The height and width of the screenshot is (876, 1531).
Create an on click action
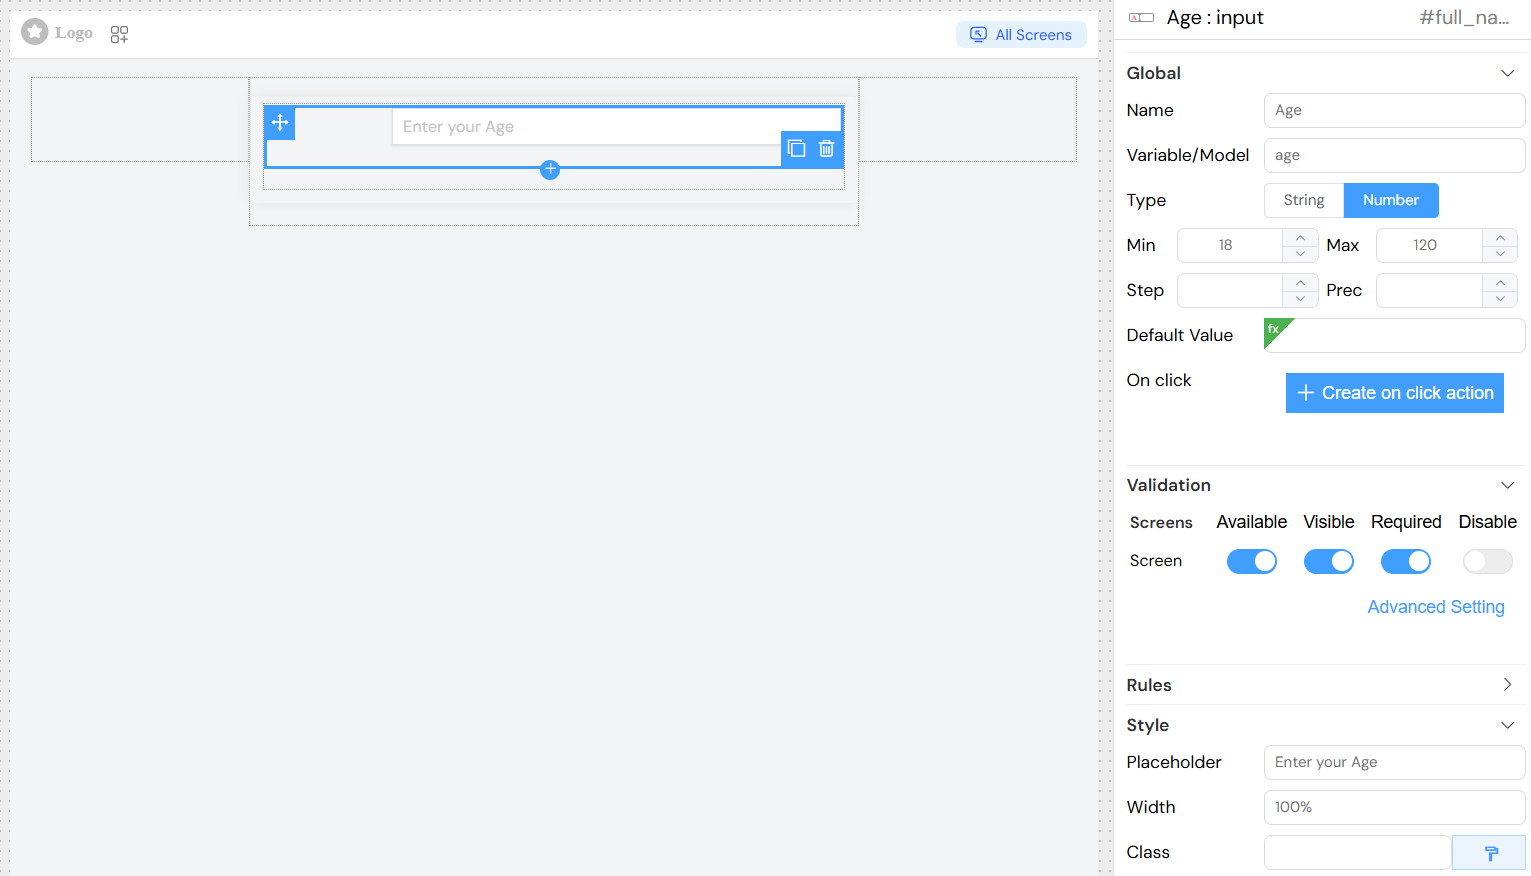[1395, 393]
